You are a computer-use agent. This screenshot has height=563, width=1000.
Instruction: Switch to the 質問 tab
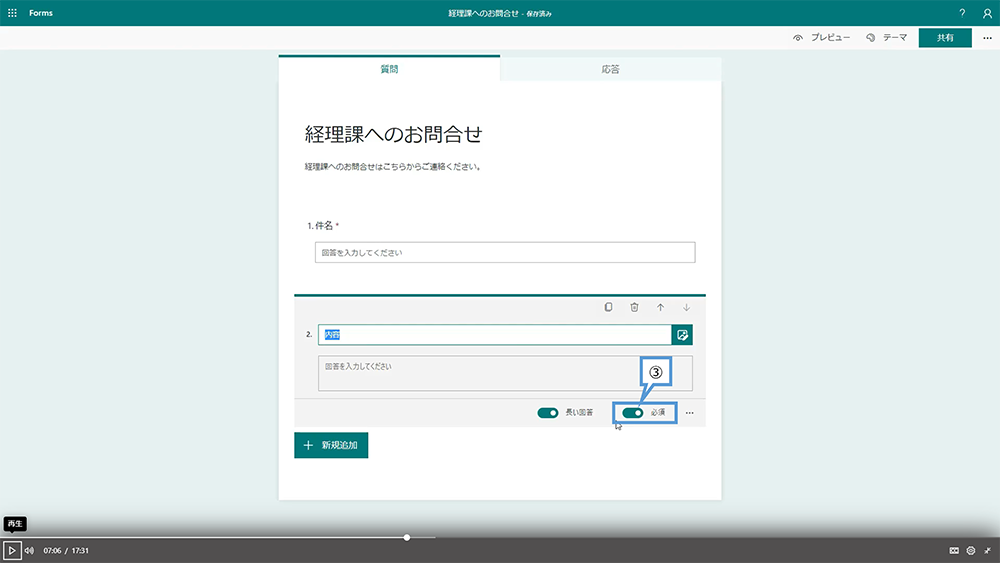(389, 69)
